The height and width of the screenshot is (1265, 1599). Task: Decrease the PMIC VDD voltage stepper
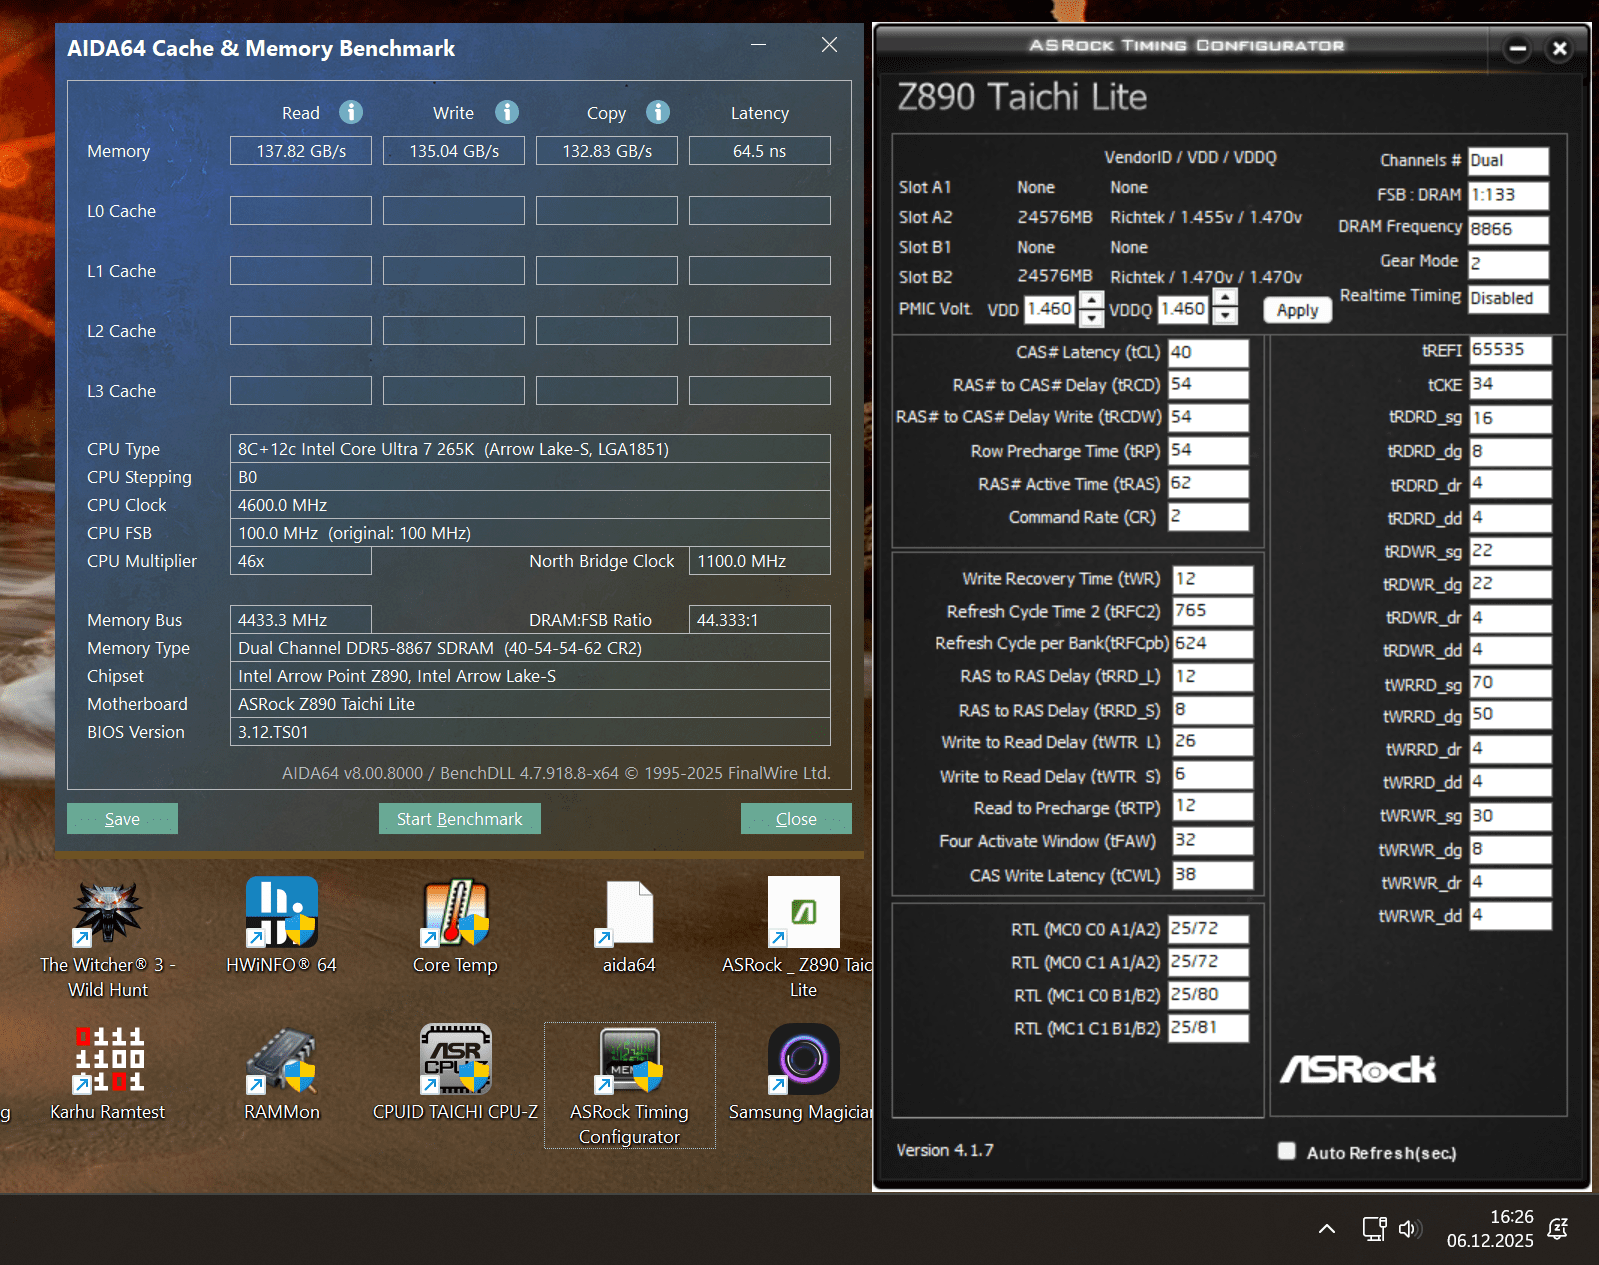[x=1092, y=318]
